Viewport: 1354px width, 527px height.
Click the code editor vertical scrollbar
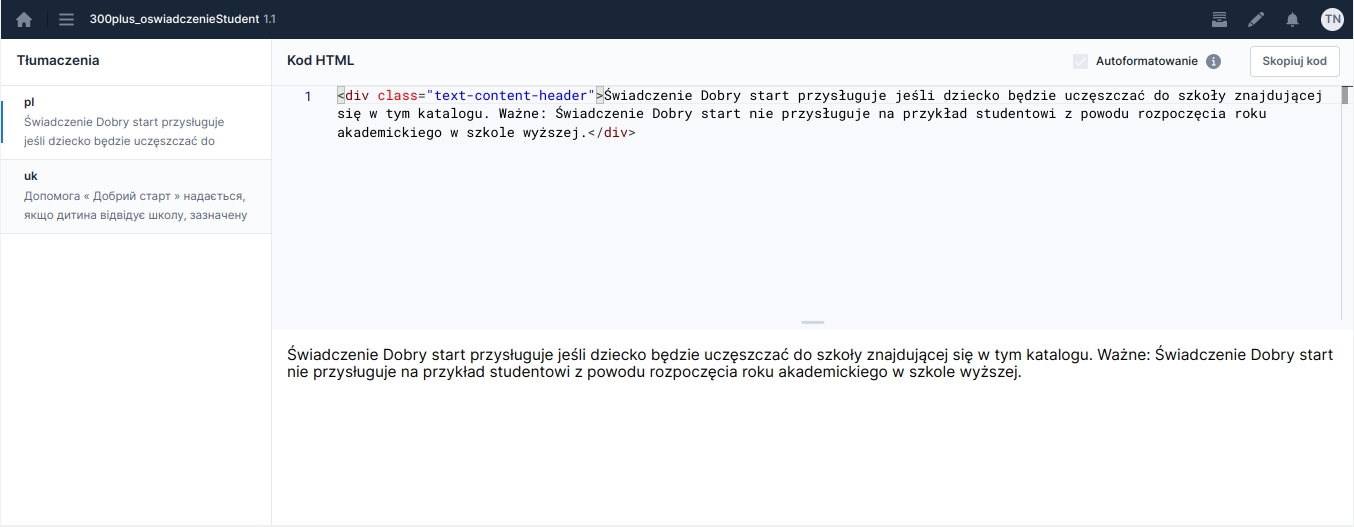(x=1345, y=97)
